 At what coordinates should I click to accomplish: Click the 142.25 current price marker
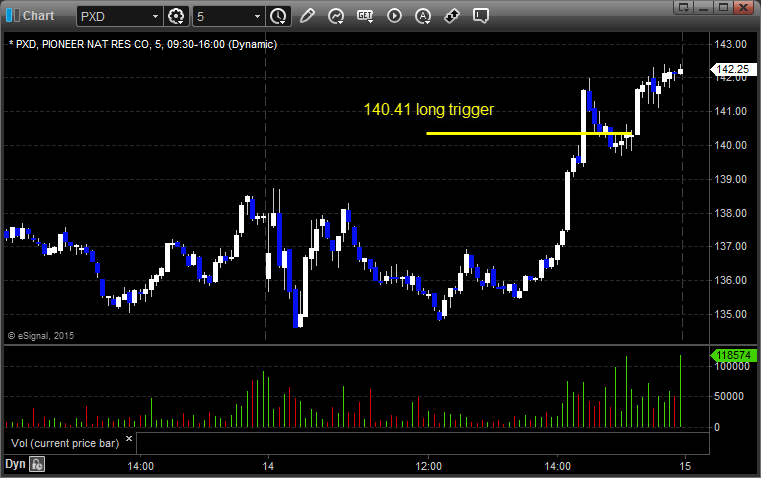[x=732, y=69]
